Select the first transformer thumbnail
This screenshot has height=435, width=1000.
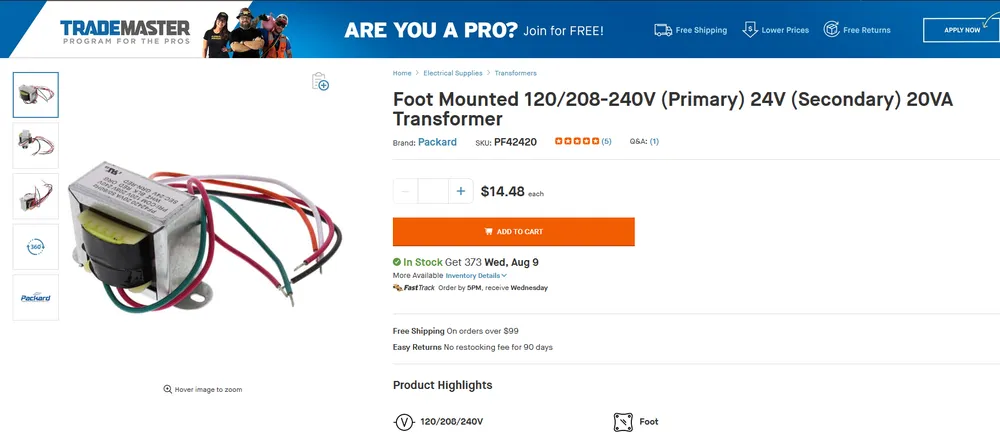click(36, 95)
